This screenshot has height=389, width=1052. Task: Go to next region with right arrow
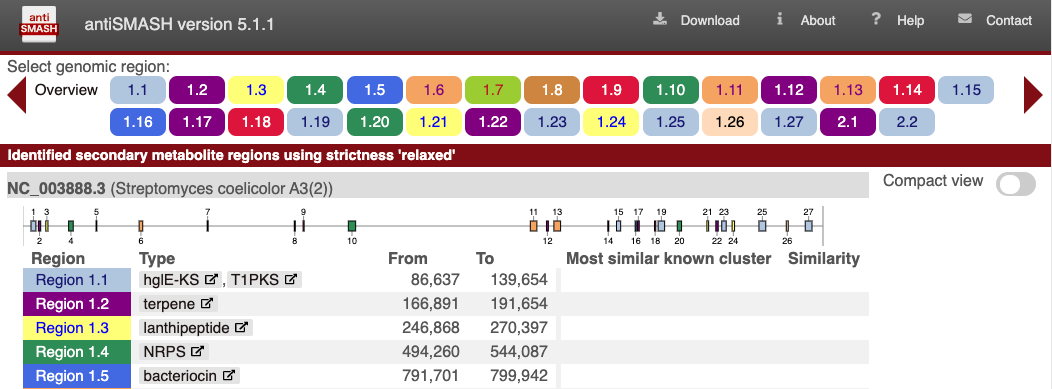pos(1033,95)
